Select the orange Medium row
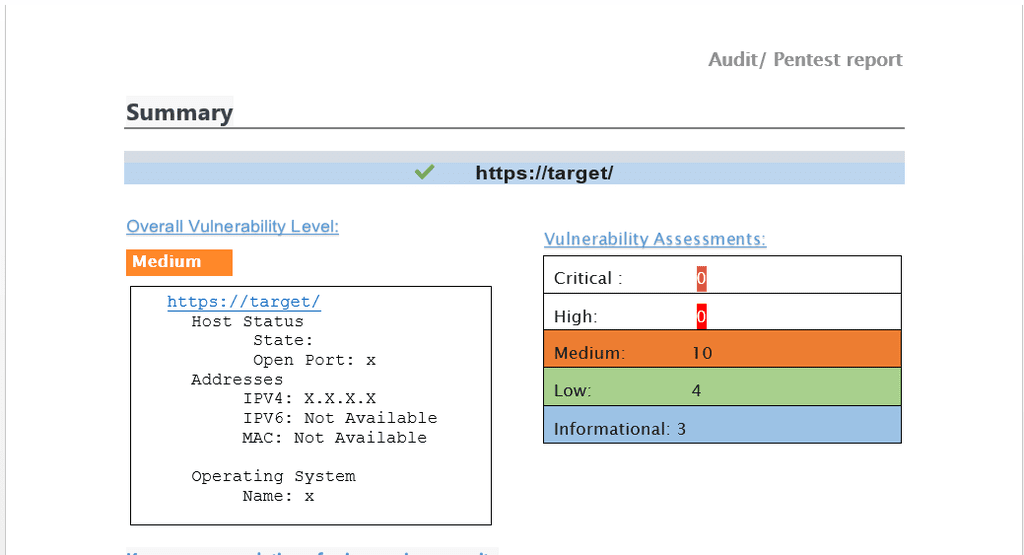1024x555 pixels. click(x=722, y=352)
